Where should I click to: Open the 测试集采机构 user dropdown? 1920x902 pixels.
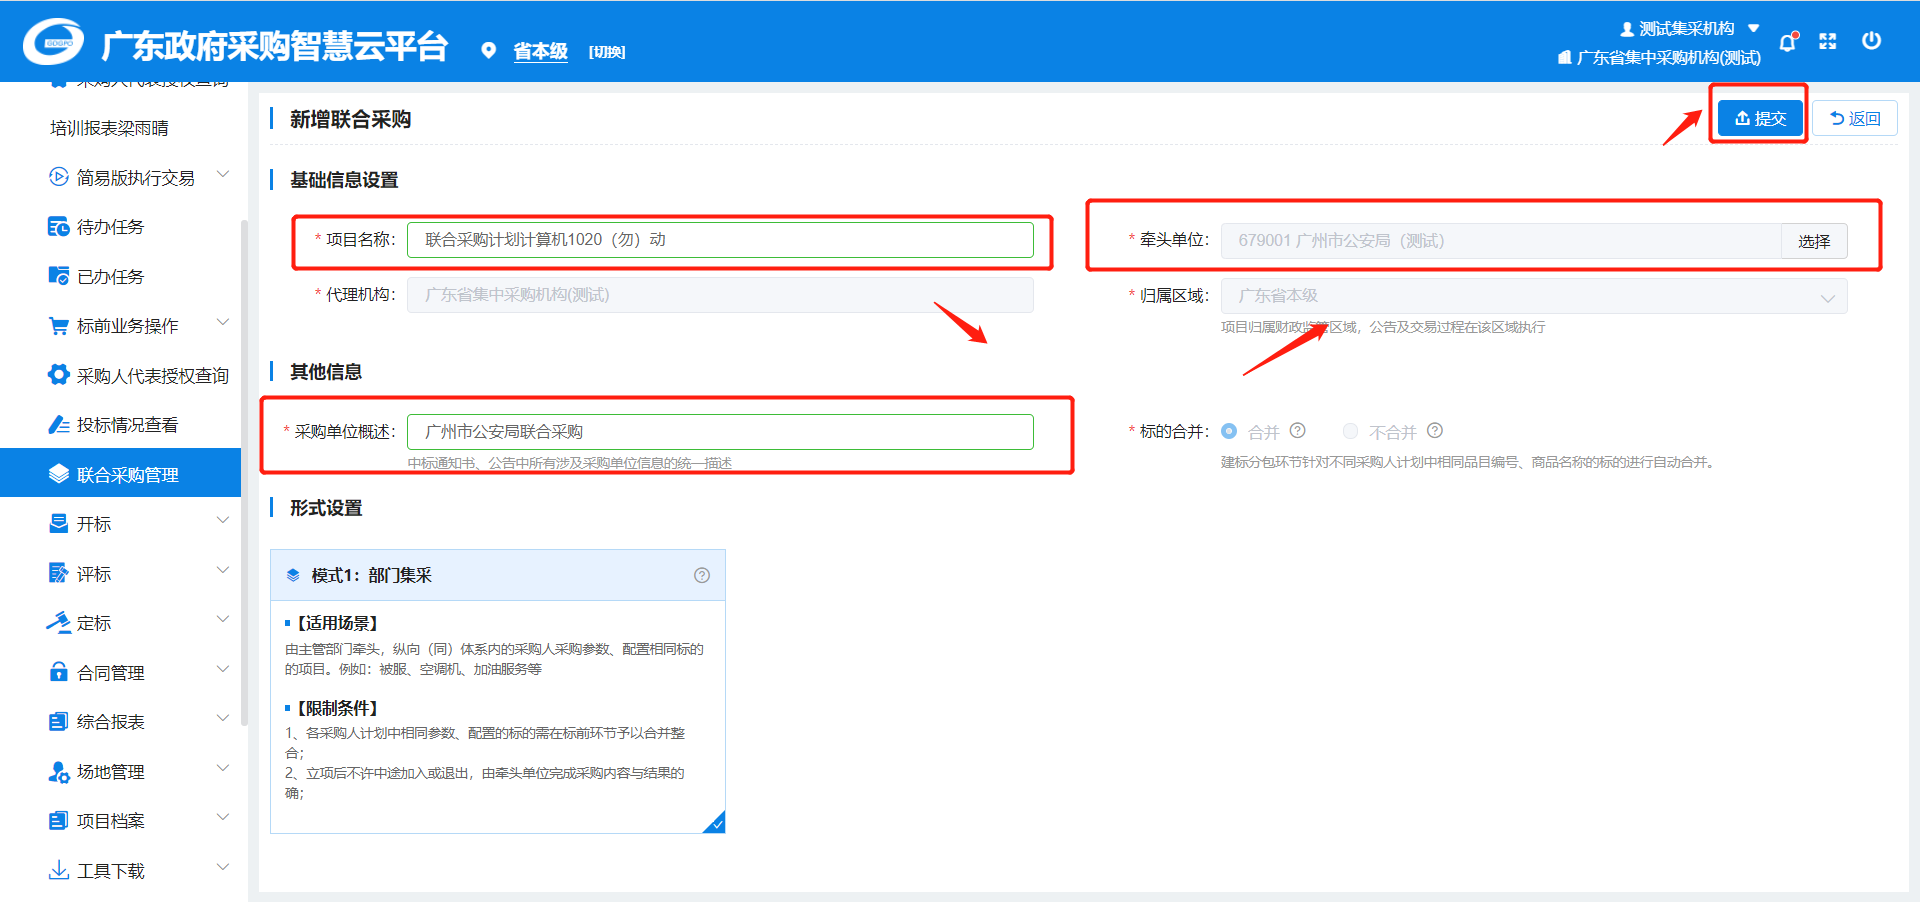[1689, 28]
